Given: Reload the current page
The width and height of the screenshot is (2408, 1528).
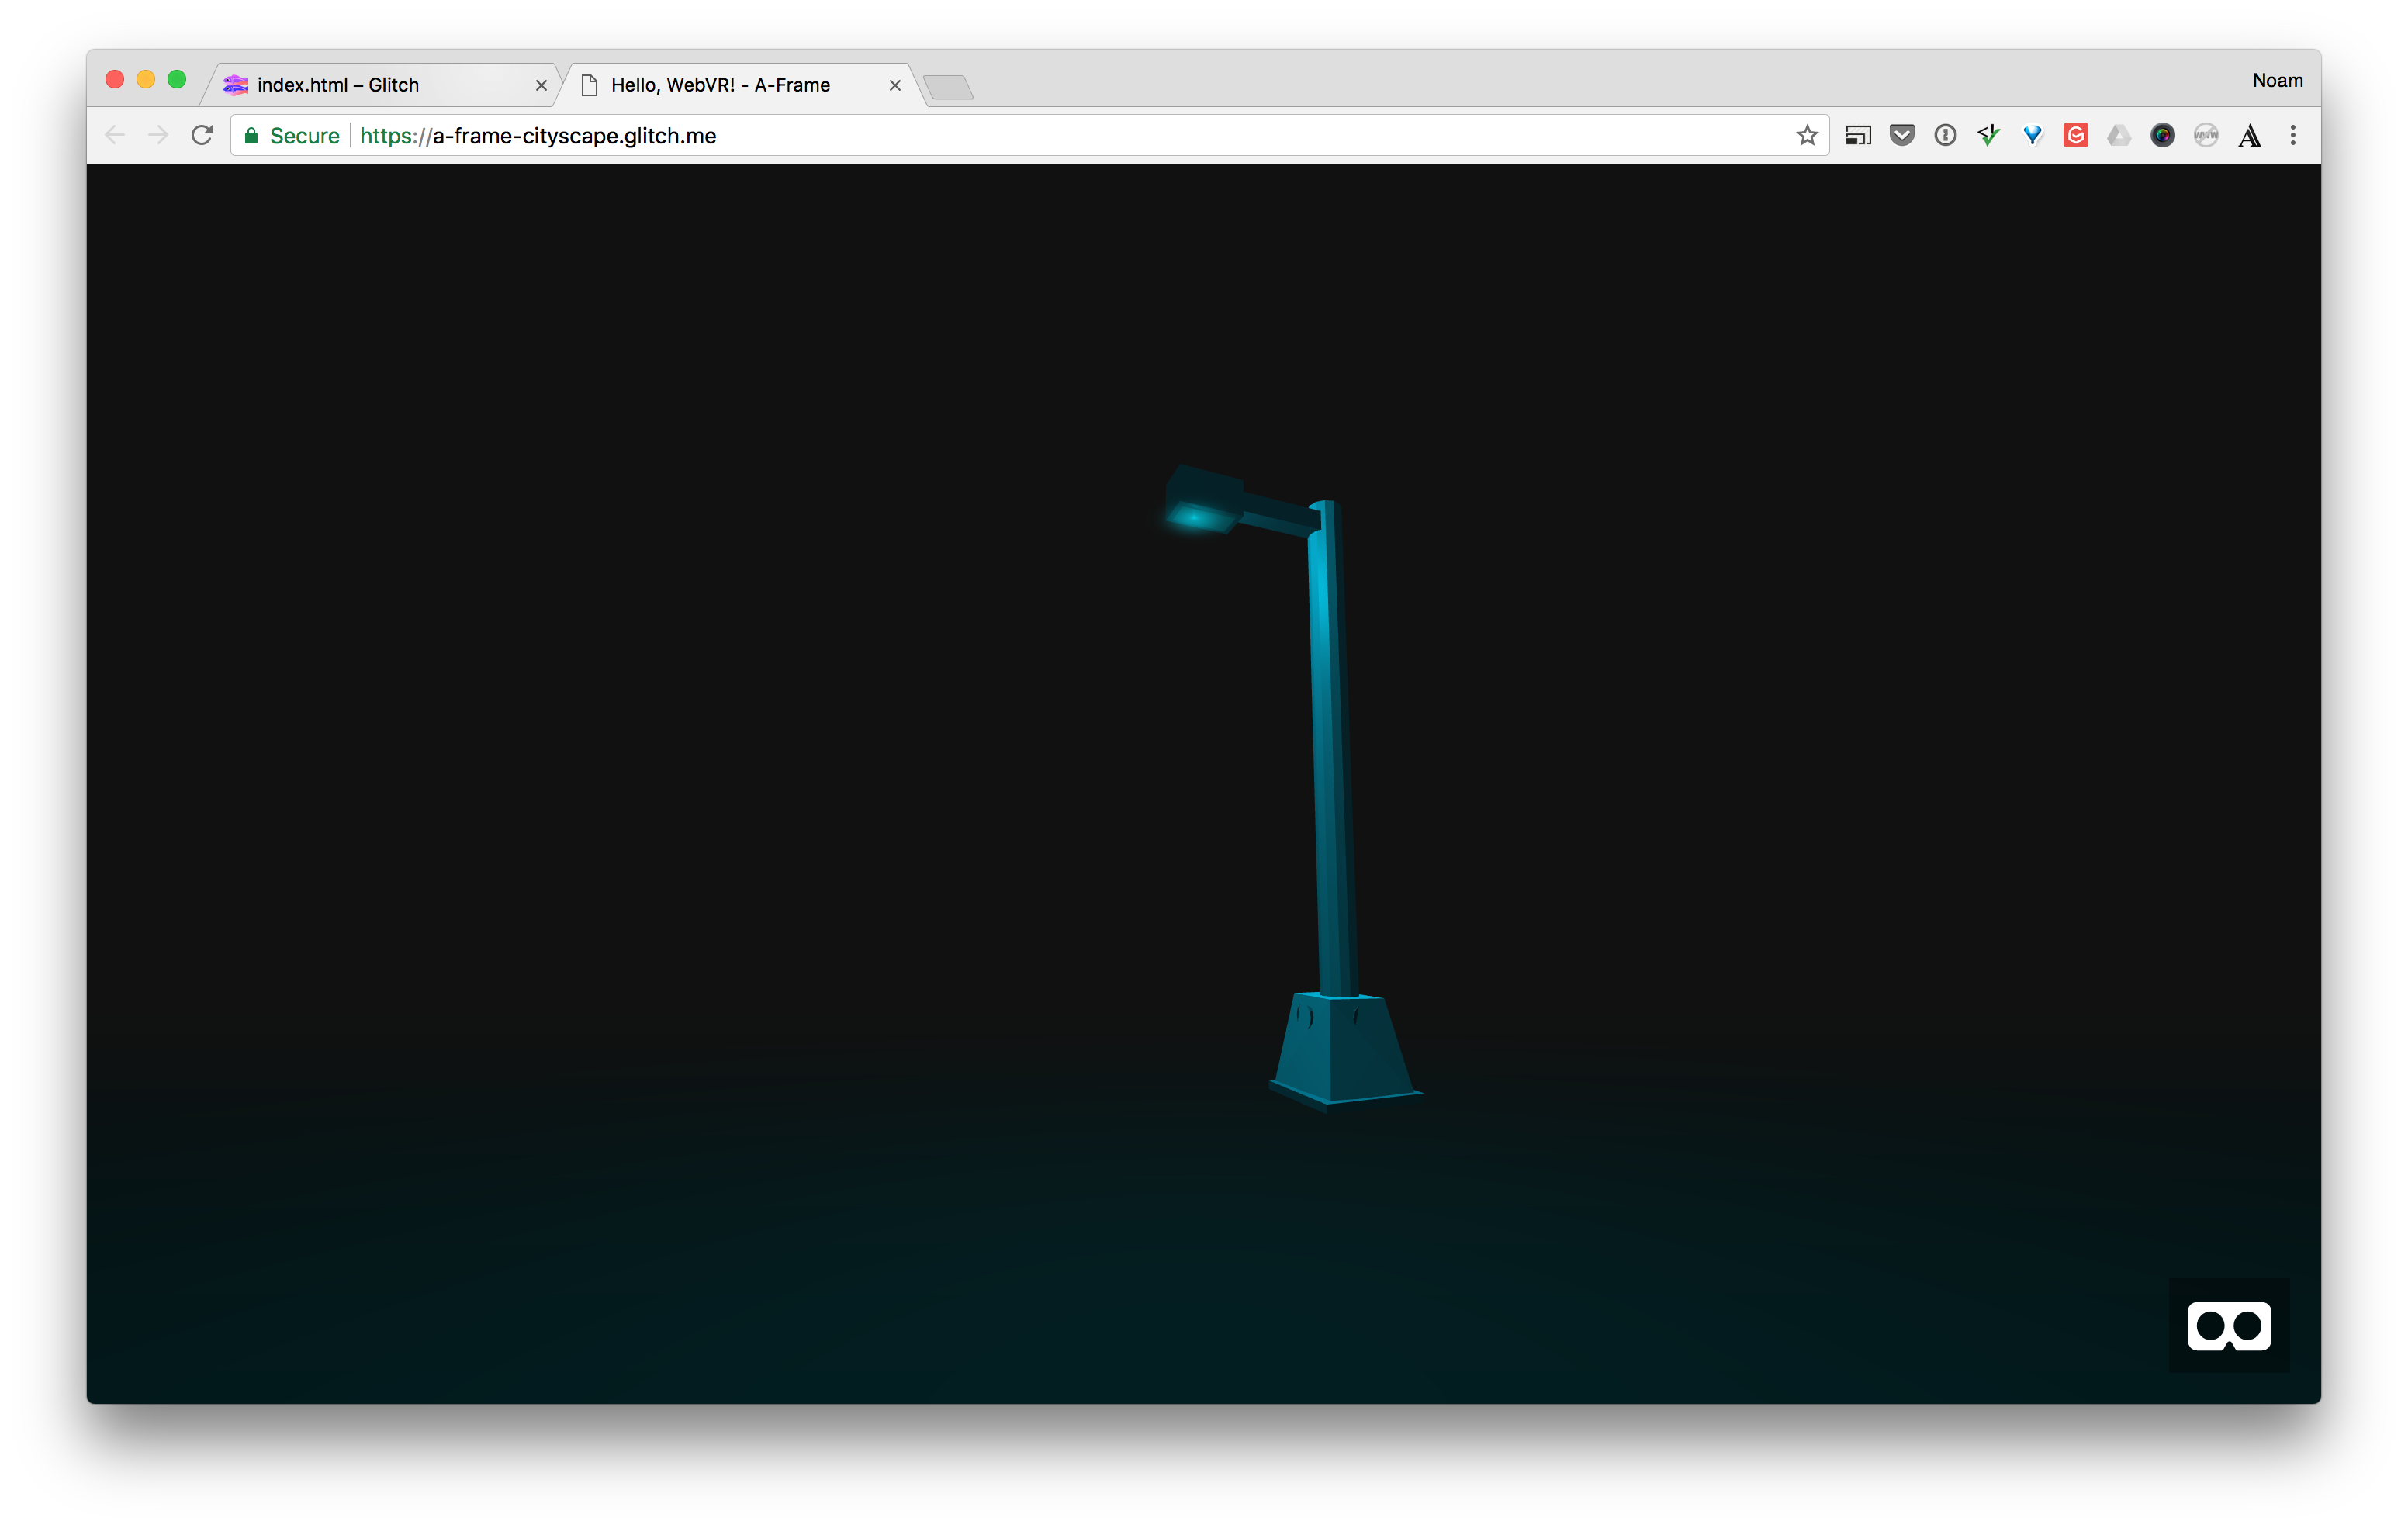Looking at the screenshot, I should [202, 135].
